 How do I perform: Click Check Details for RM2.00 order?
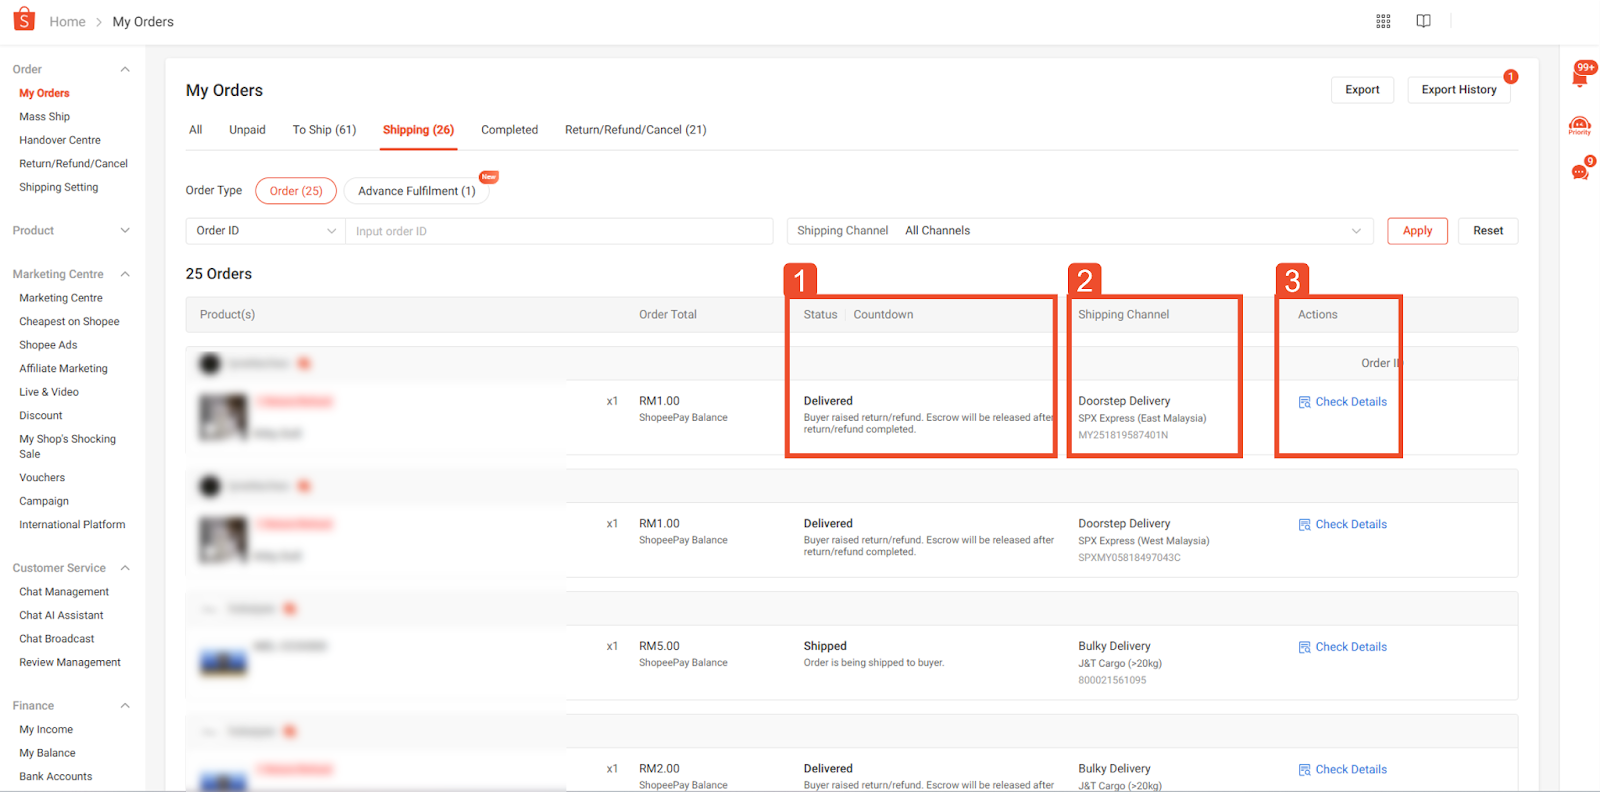(1343, 770)
